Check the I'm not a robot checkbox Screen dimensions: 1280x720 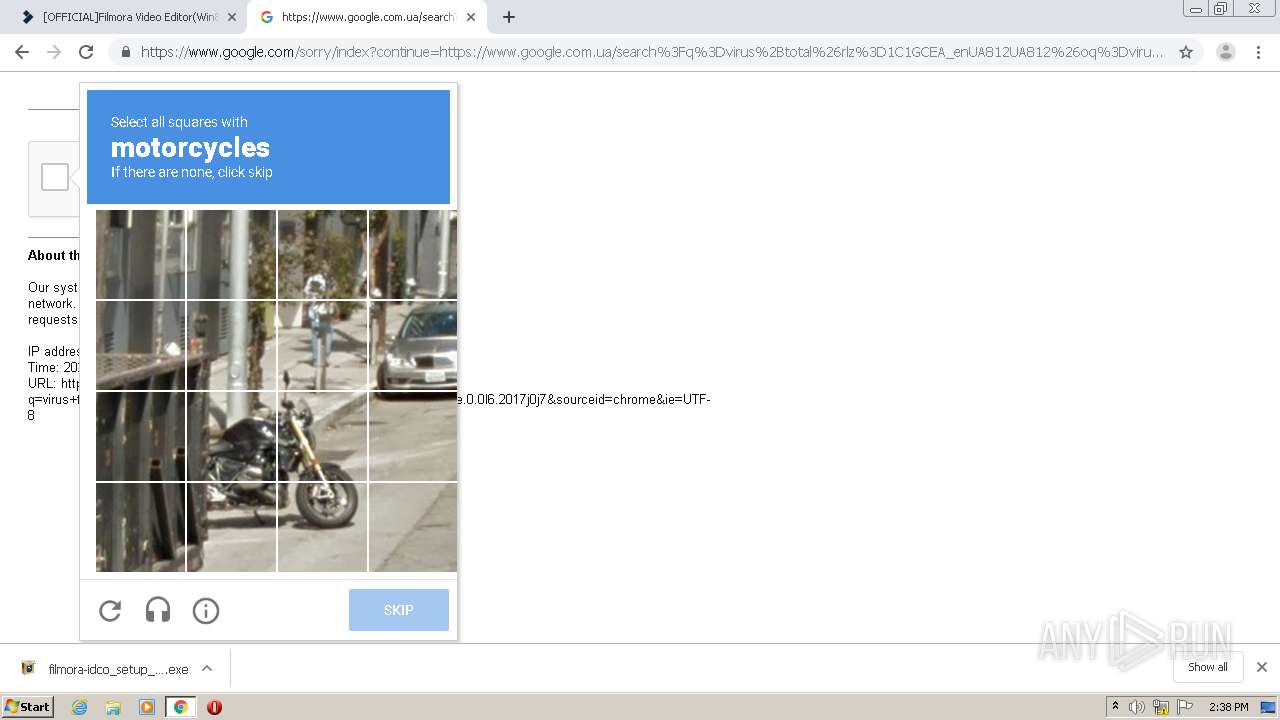(x=55, y=177)
